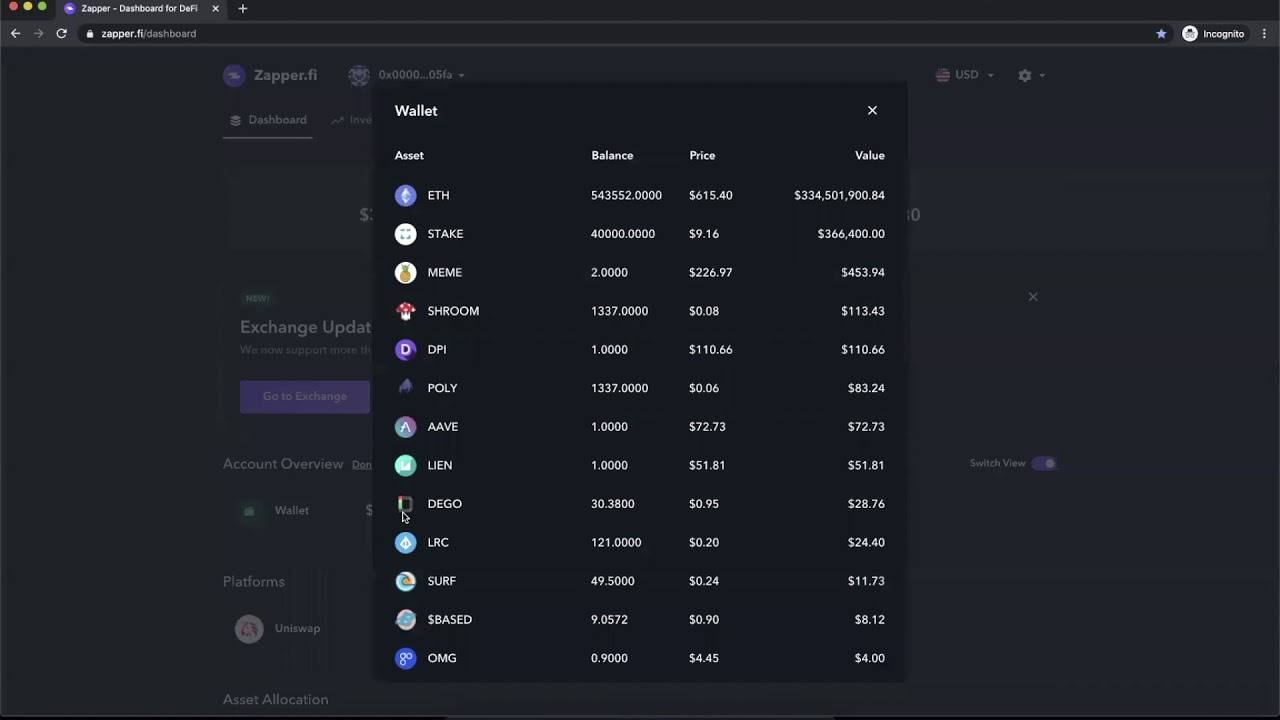Select the LRC token icon
Screen dimensions: 1280x720
[405, 542]
